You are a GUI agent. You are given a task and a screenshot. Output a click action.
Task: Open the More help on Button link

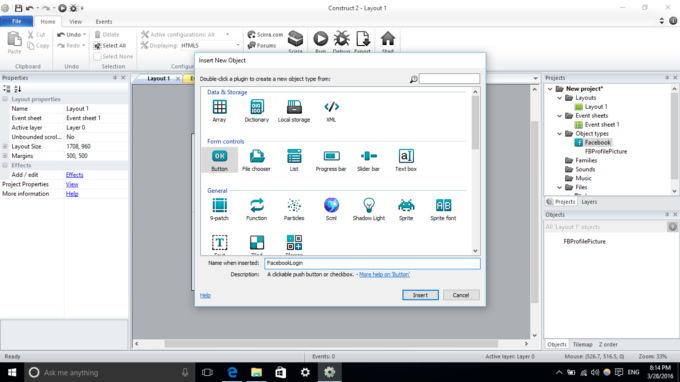(384, 274)
